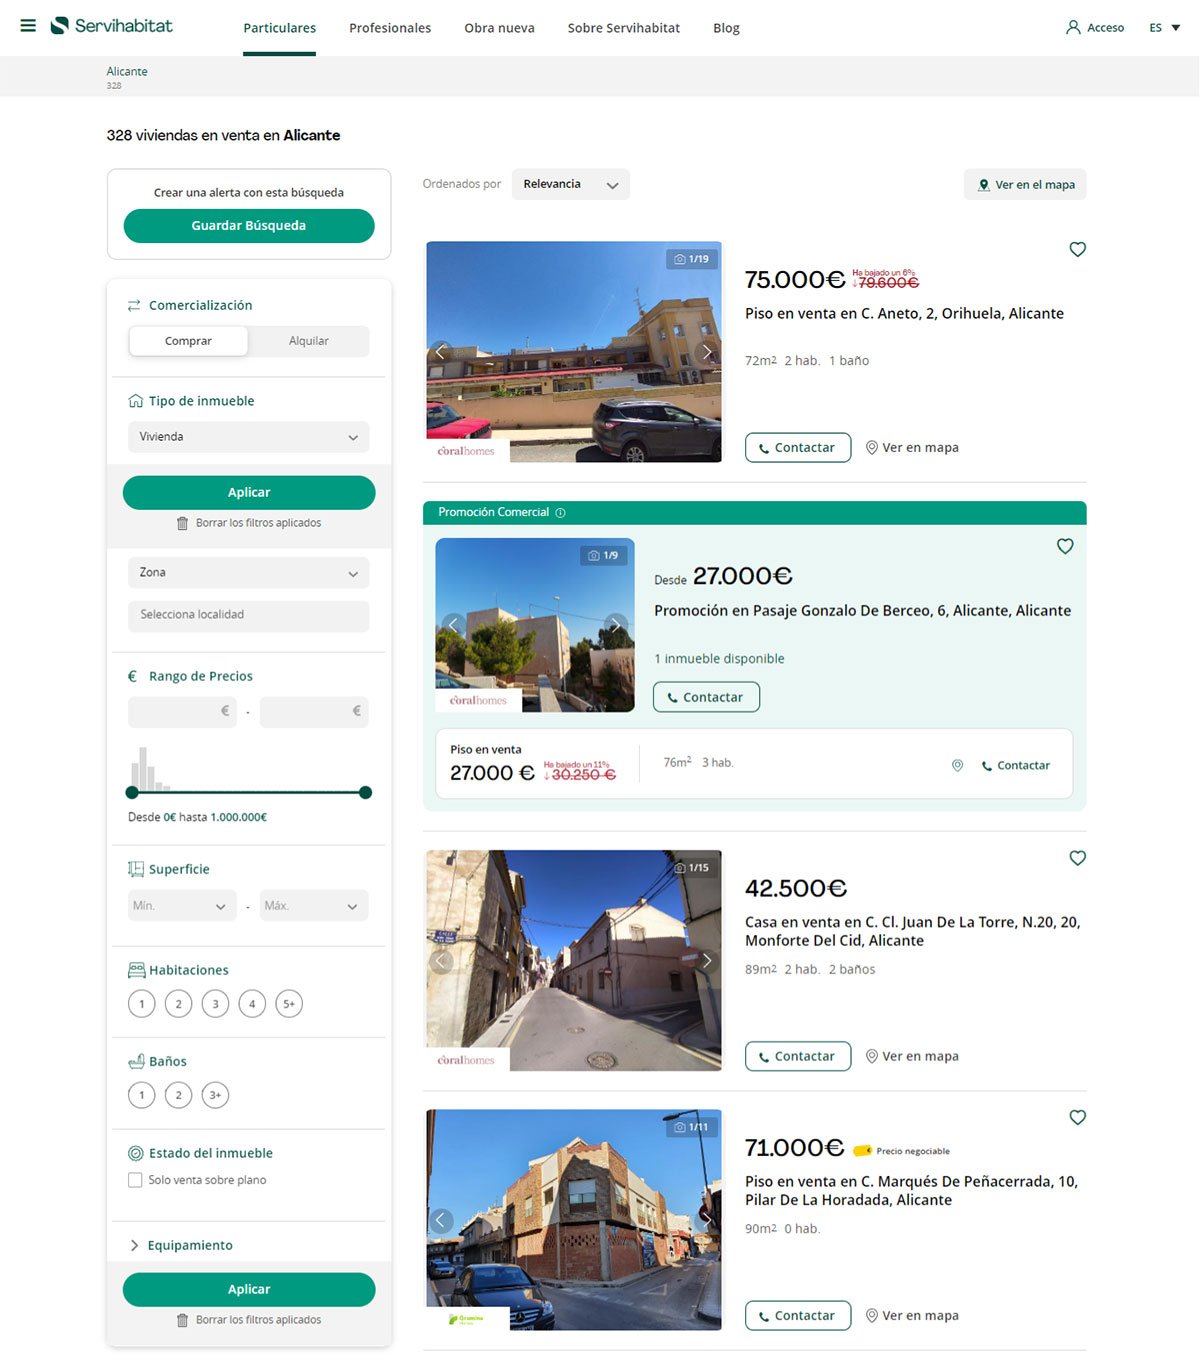1200x1369 pixels.
Task: Click next-photo arrow on first listing carousel
Action: 707,352
